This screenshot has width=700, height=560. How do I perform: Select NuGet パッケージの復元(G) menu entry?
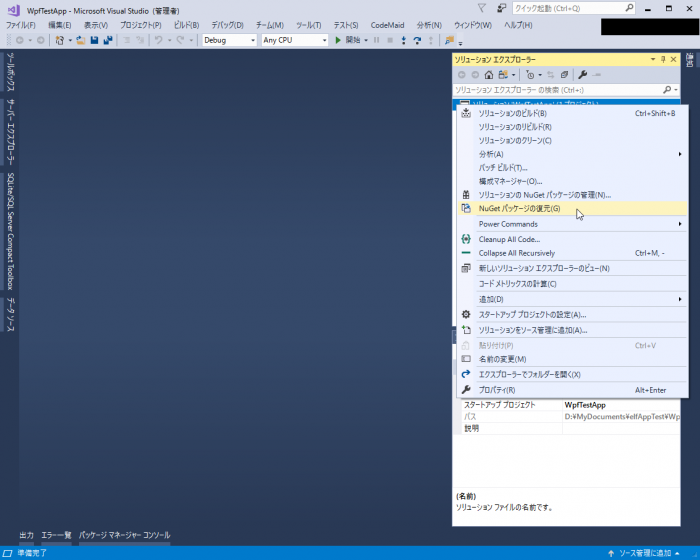click(519, 209)
